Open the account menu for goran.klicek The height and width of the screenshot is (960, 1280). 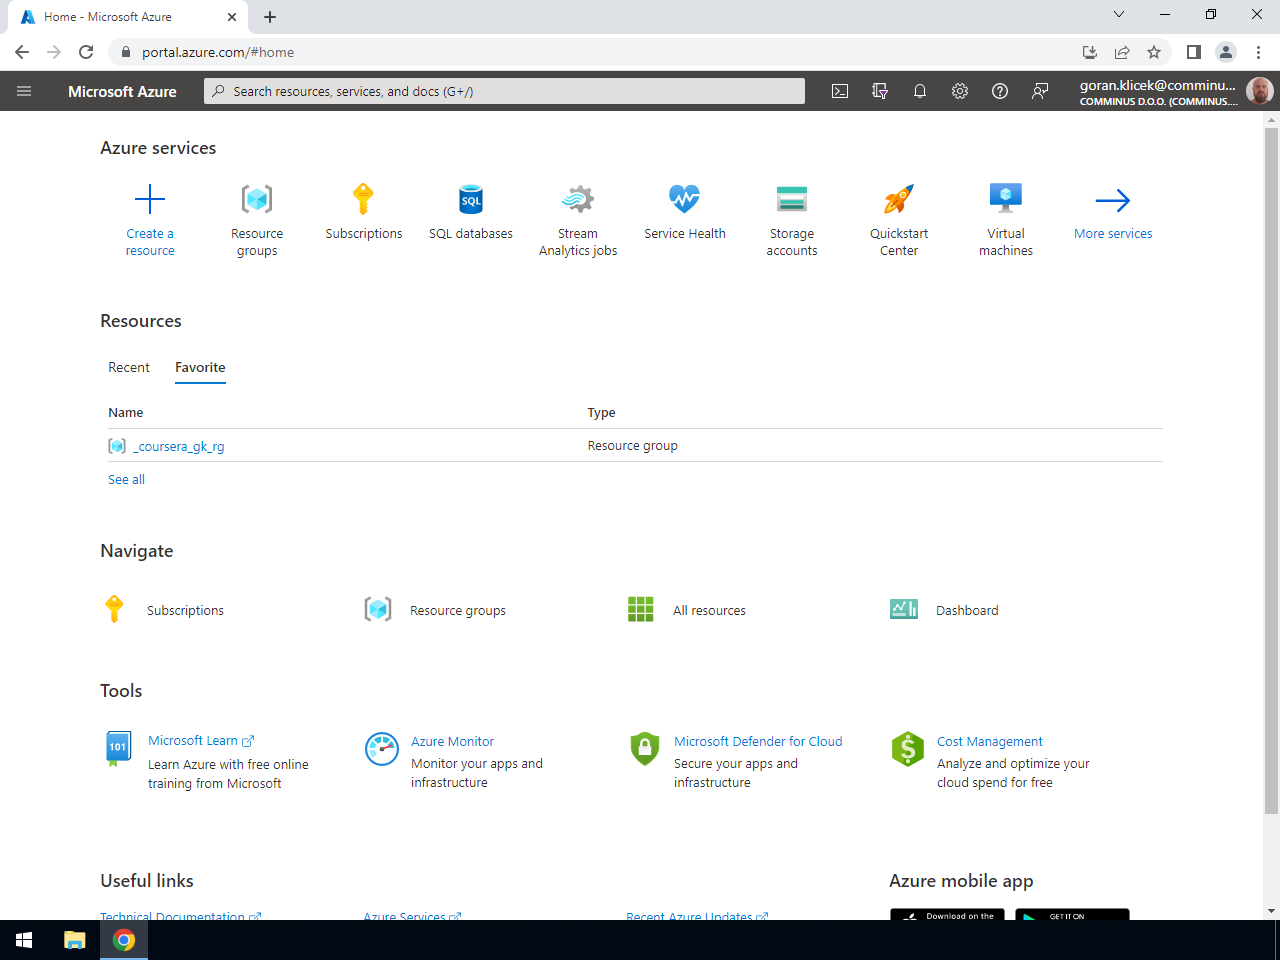(x=1176, y=91)
